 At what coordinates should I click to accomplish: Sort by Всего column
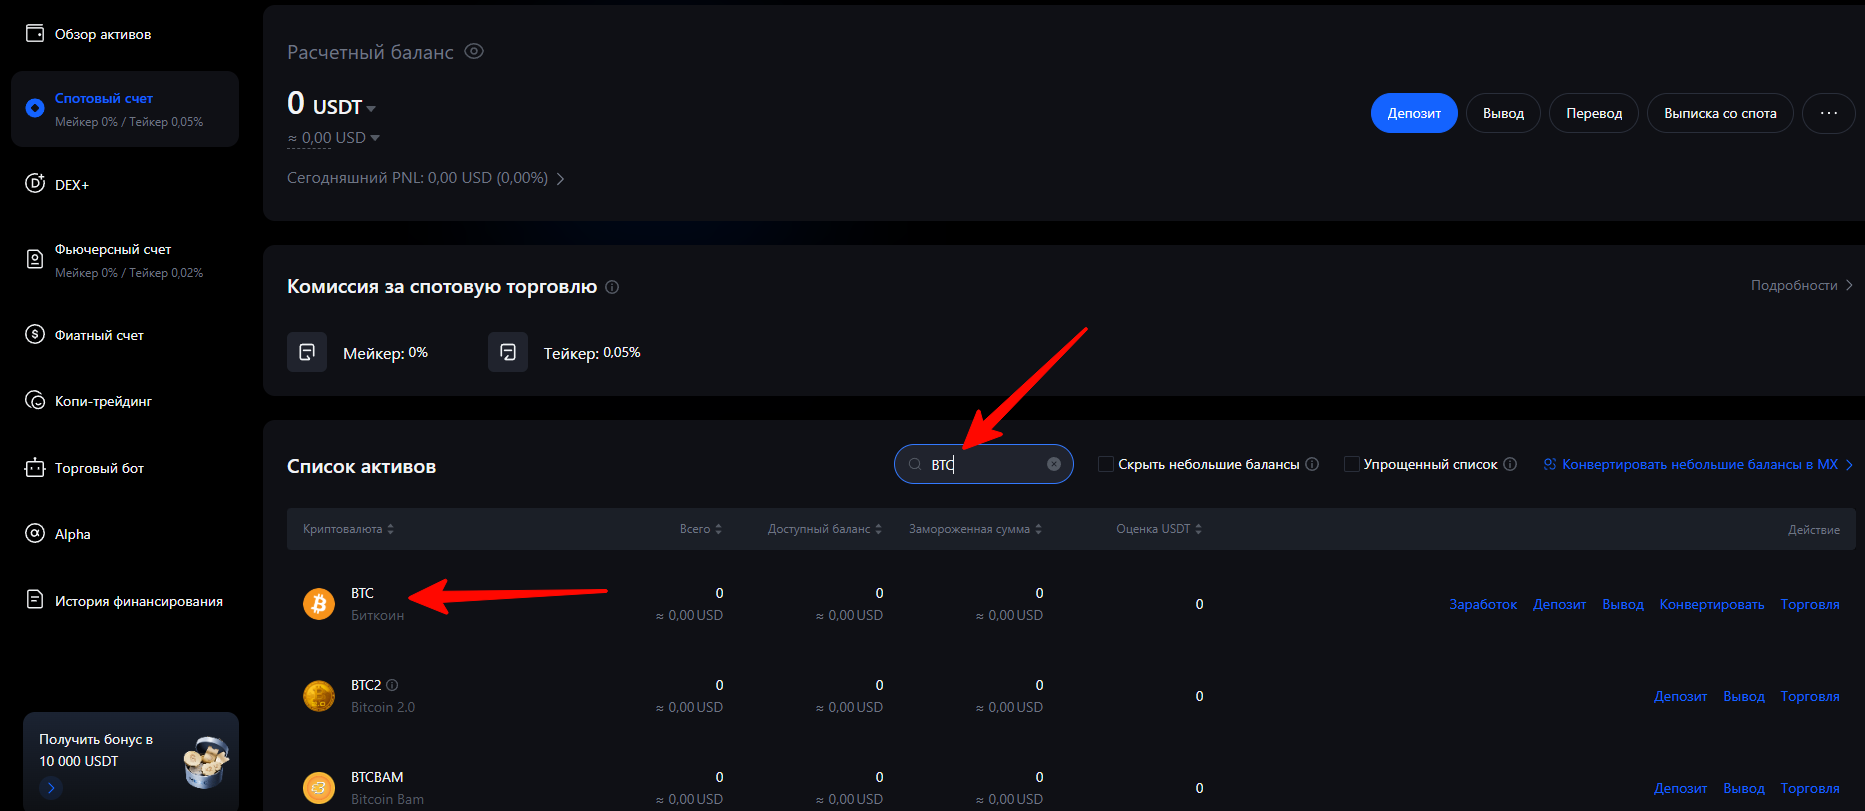coord(701,529)
